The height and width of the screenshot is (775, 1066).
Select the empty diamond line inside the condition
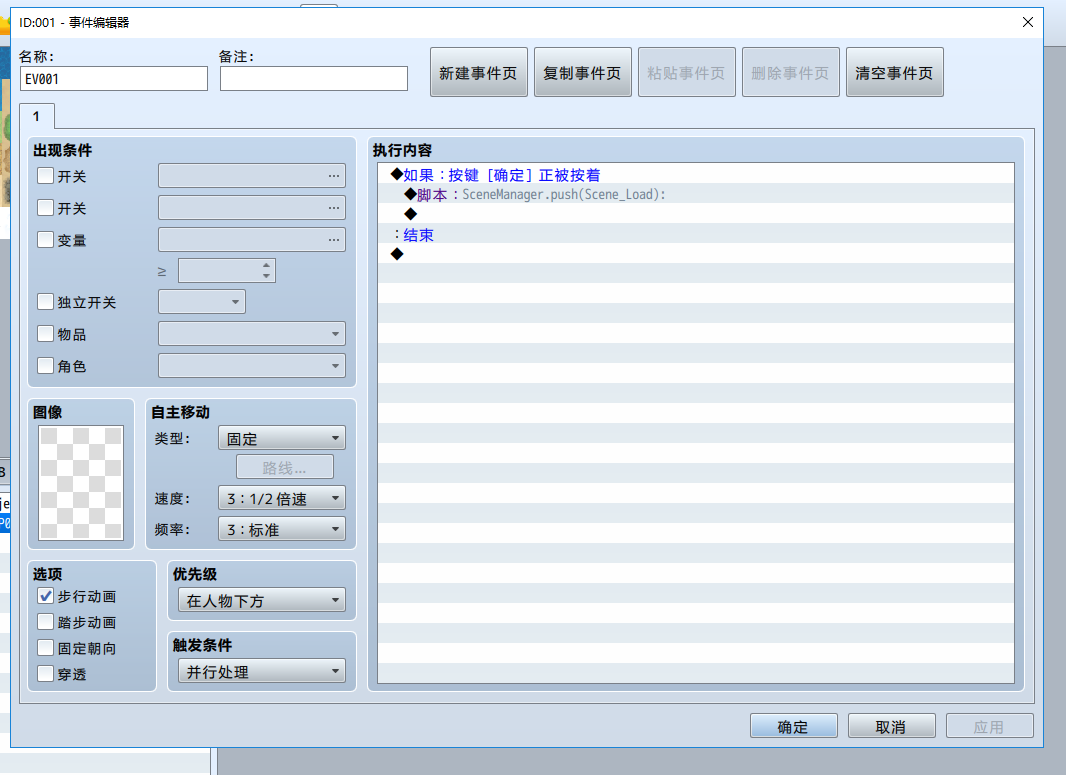tap(695, 215)
